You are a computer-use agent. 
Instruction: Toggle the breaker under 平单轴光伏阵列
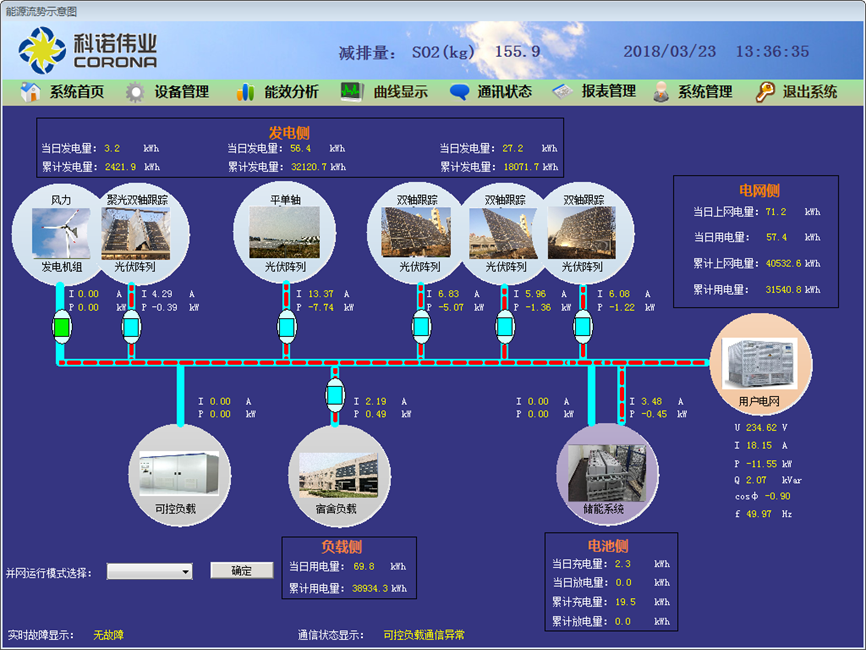[x=285, y=327]
